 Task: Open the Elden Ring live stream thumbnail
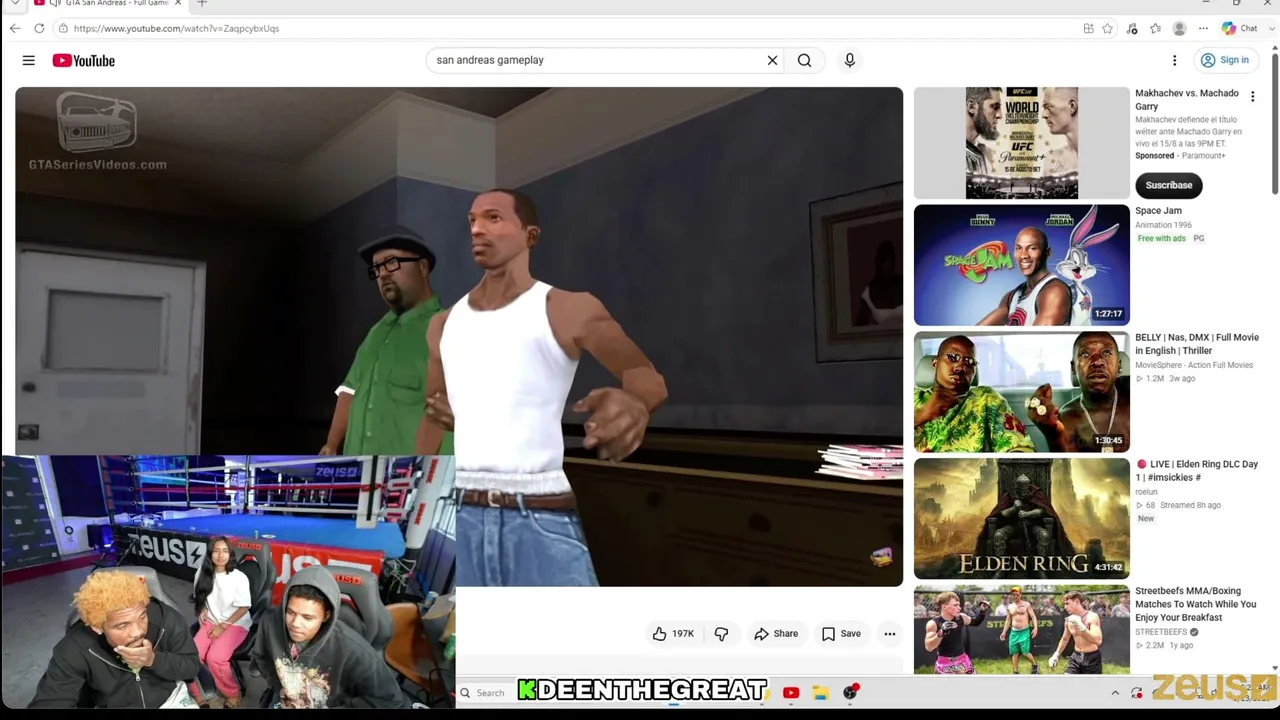(1021, 519)
